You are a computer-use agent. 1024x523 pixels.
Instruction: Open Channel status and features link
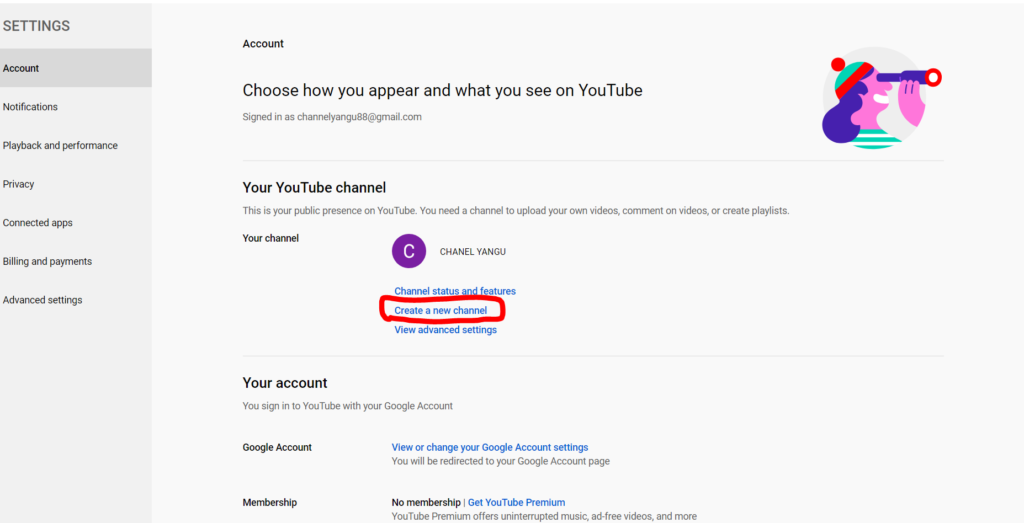(455, 291)
